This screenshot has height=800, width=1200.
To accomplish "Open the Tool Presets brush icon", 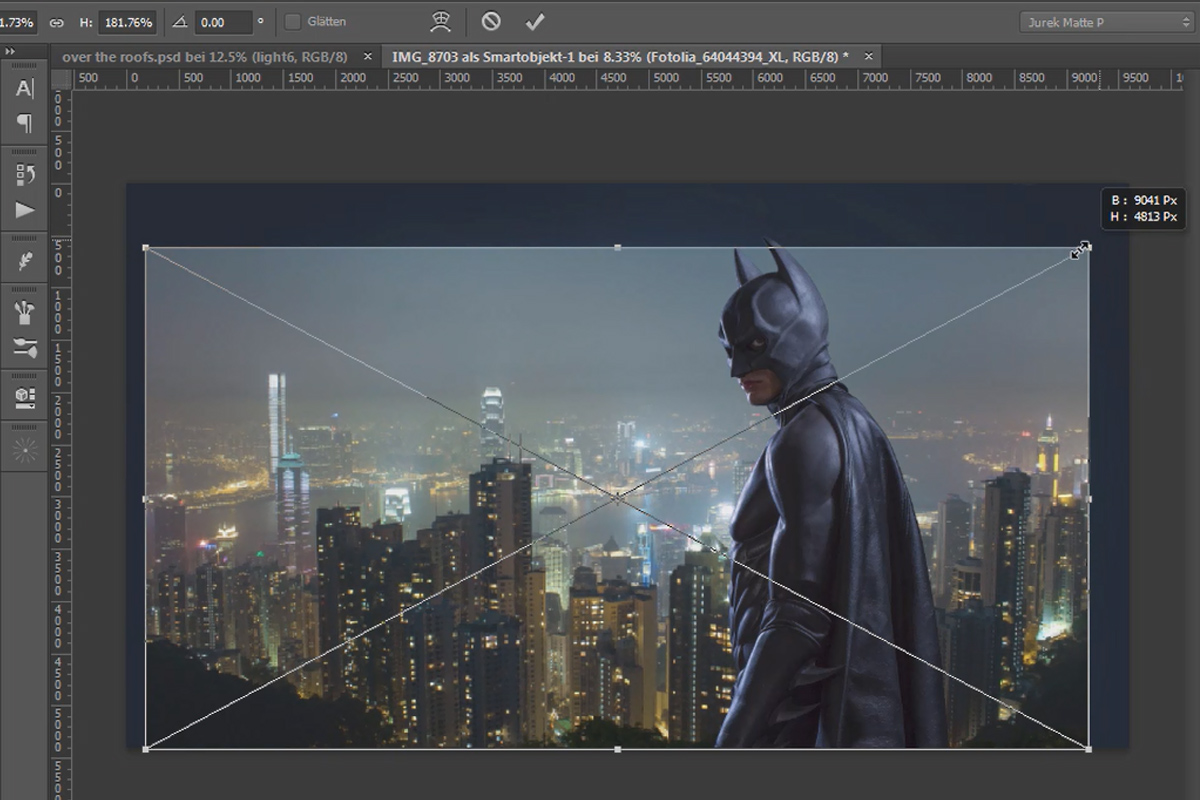I will [x=25, y=348].
